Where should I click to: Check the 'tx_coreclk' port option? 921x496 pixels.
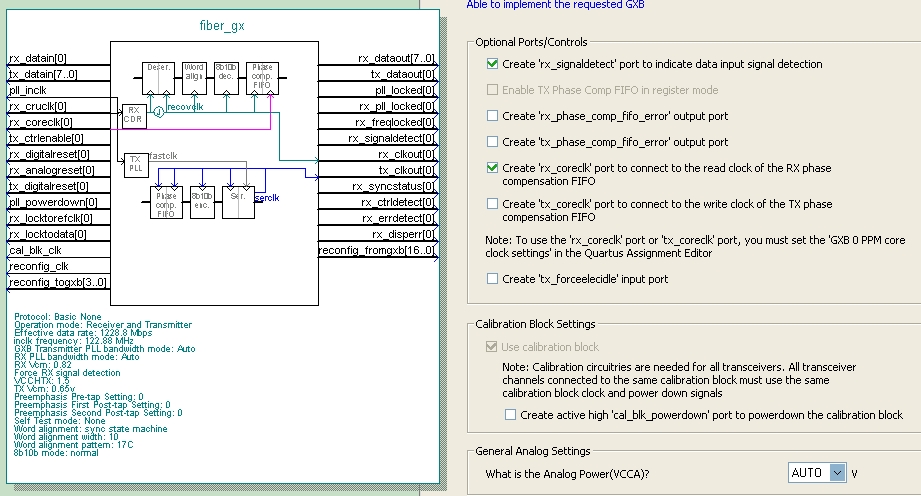[492, 204]
